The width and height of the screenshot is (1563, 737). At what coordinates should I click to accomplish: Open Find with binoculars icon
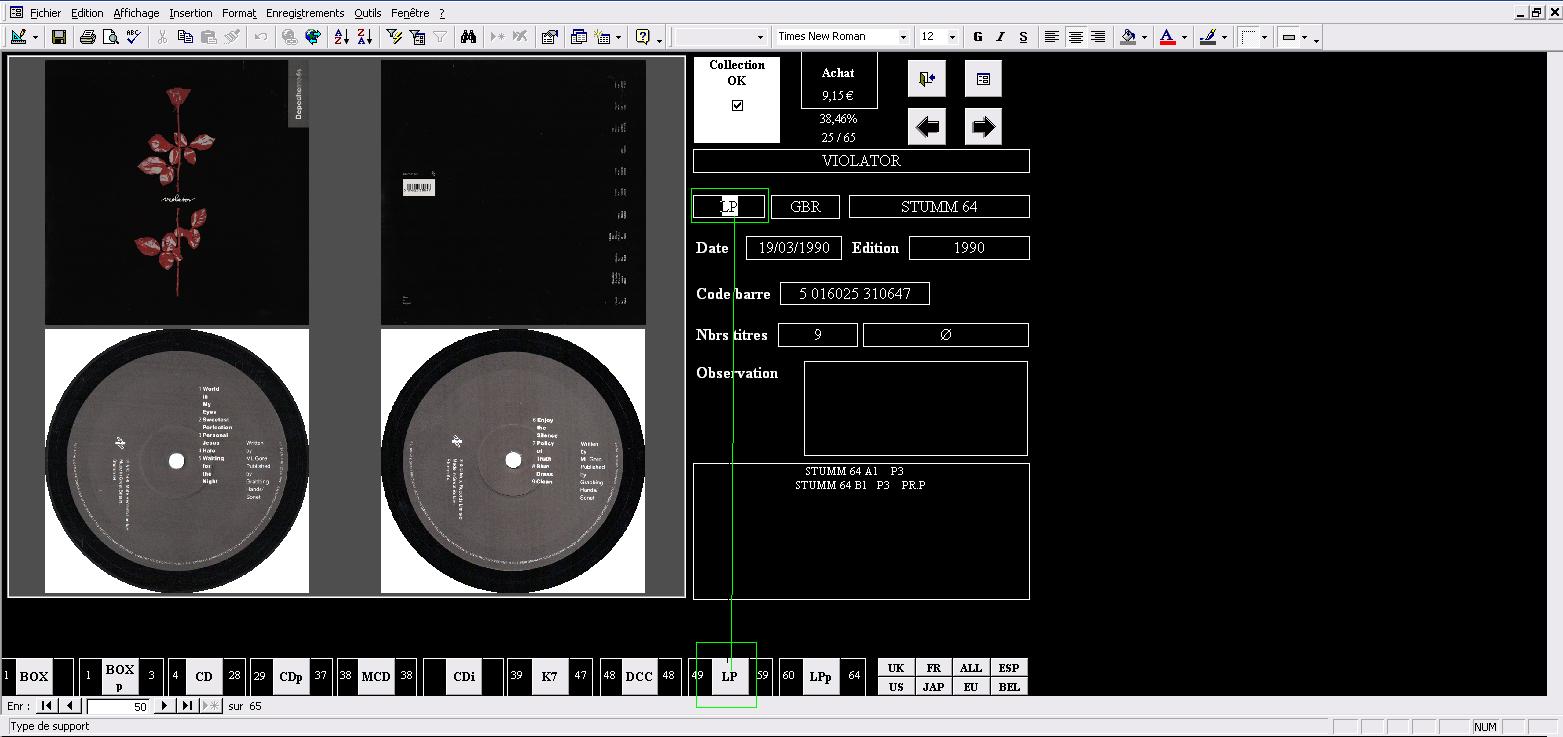click(x=468, y=37)
